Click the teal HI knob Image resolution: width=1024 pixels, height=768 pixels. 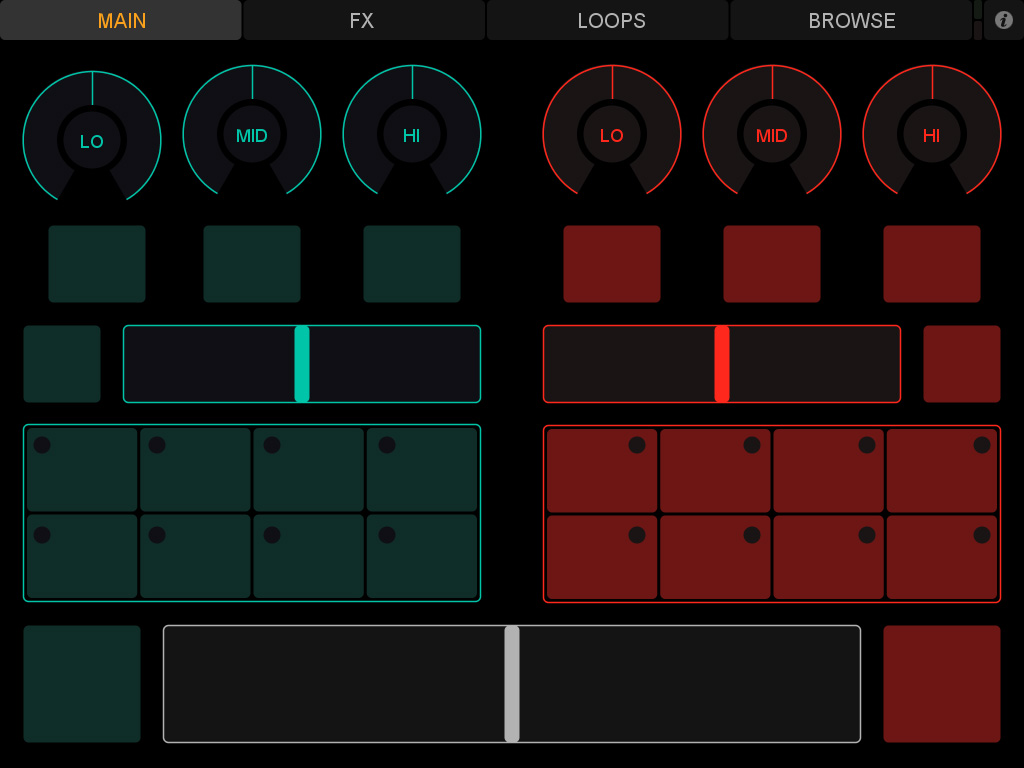pos(412,135)
